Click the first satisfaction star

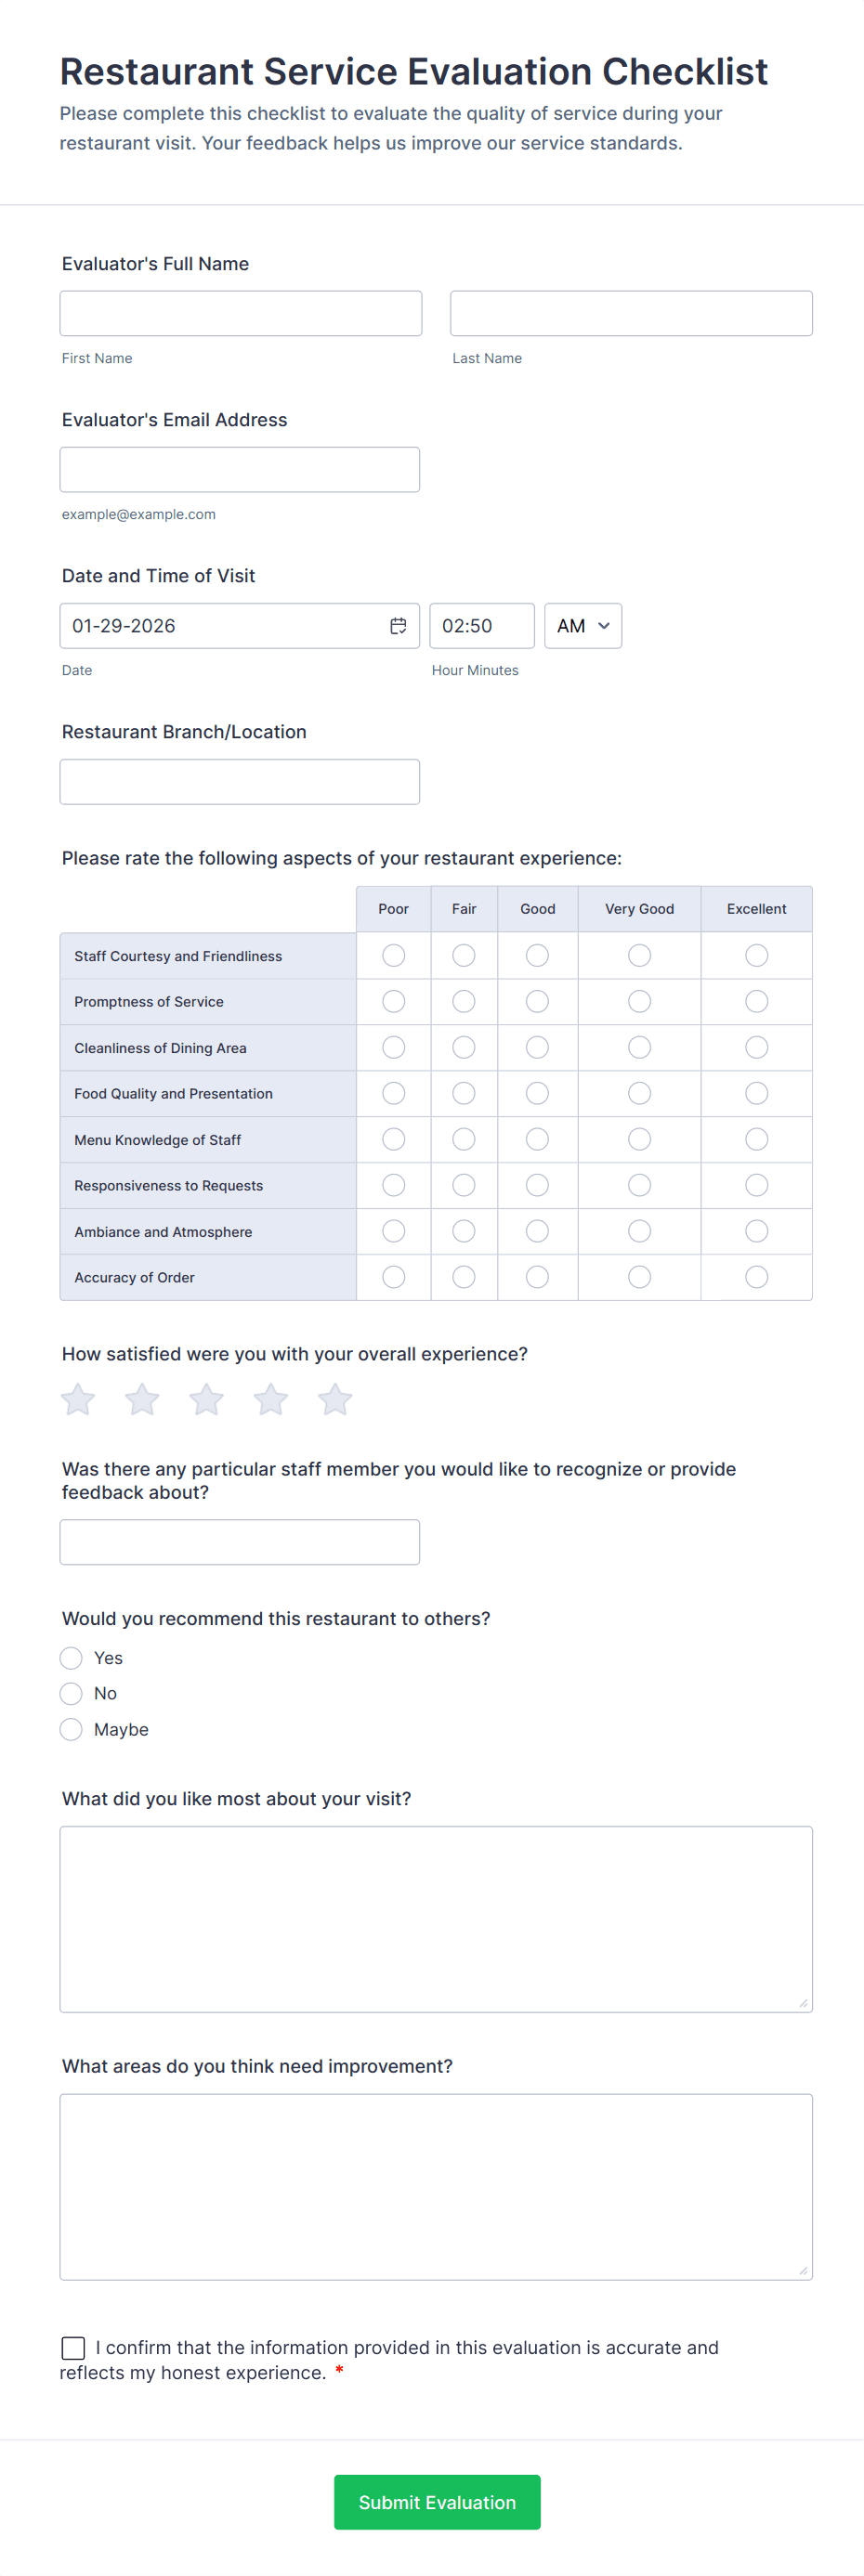(x=77, y=1399)
